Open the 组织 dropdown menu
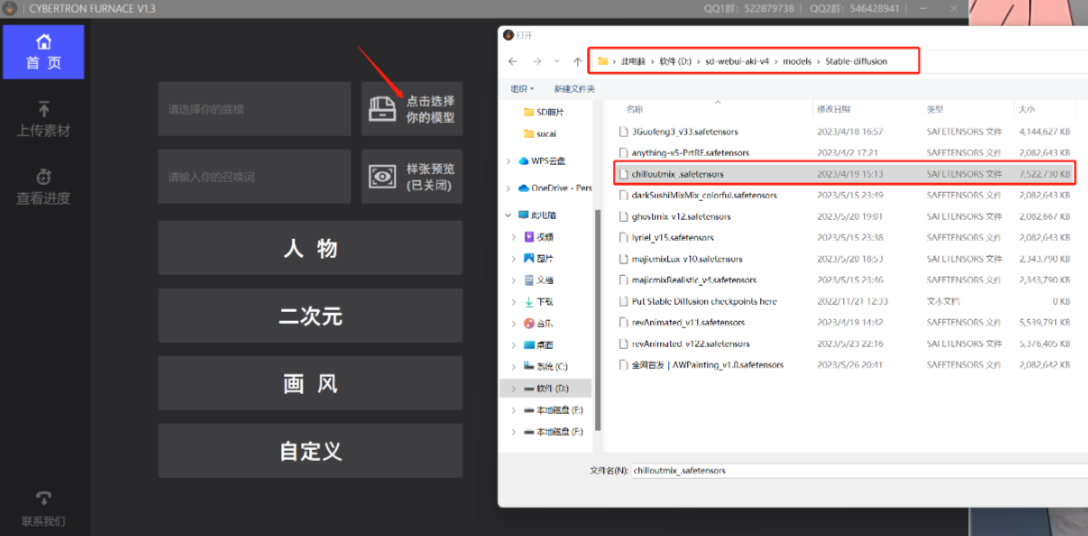Image resolution: width=1088 pixels, height=536 pixels. pyautogui.click(x=522, y=89)
